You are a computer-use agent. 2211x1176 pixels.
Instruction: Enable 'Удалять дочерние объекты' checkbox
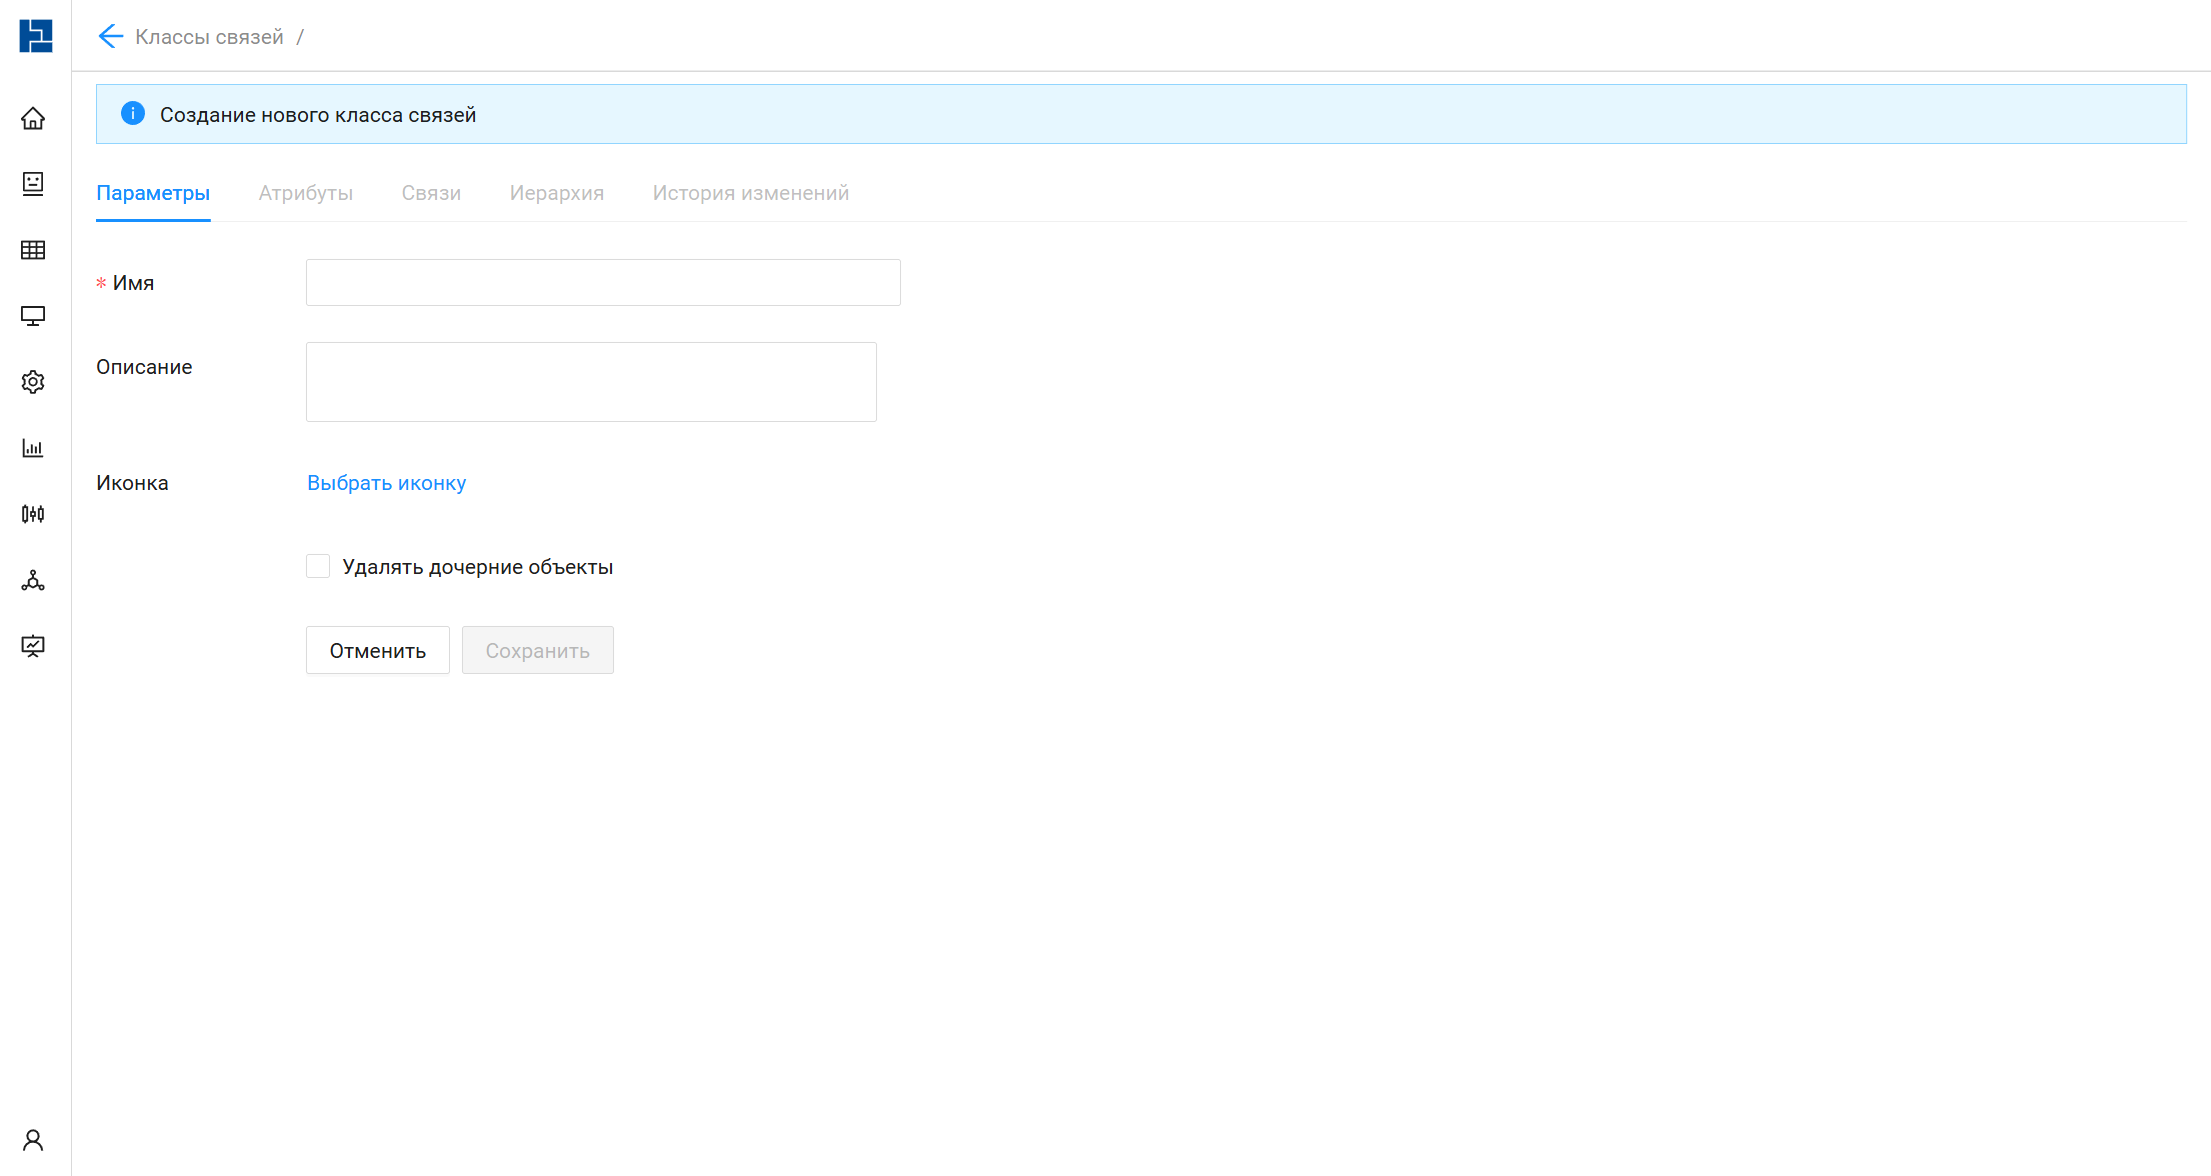[318, 567]
